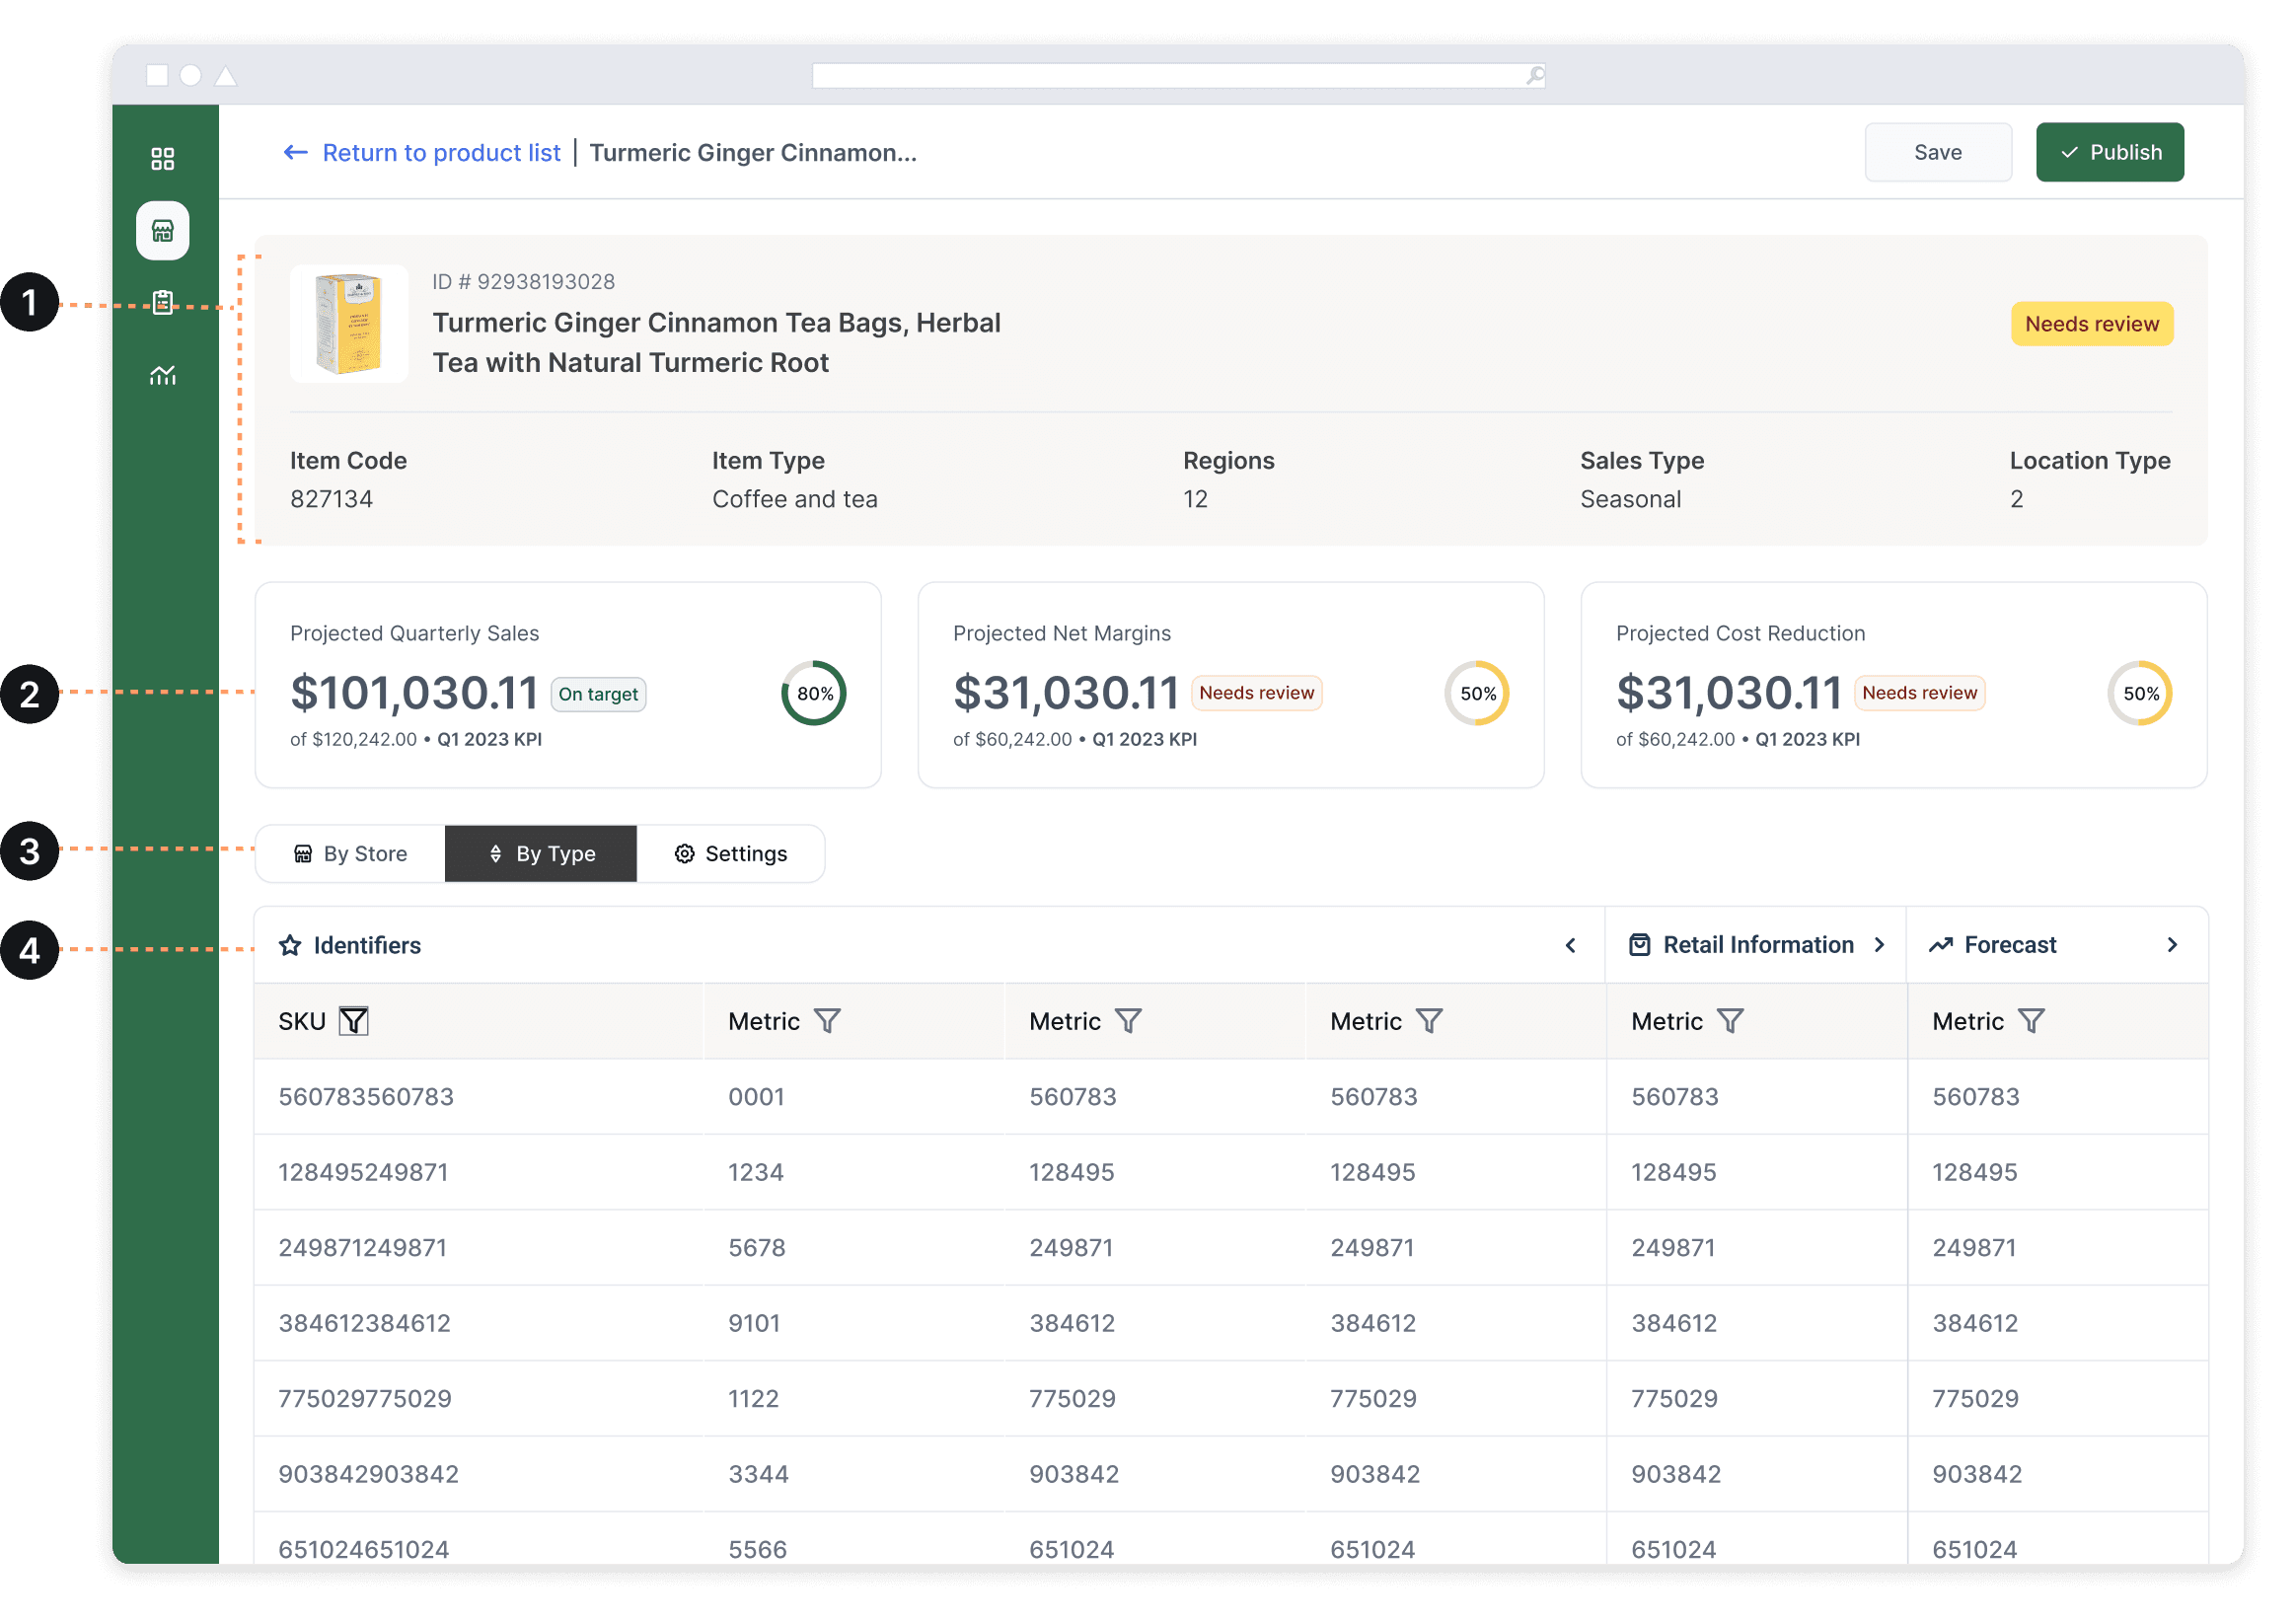Open the analytics chart icon in sidebar
The image size is (2296, 1622).
tap(162, 375)
